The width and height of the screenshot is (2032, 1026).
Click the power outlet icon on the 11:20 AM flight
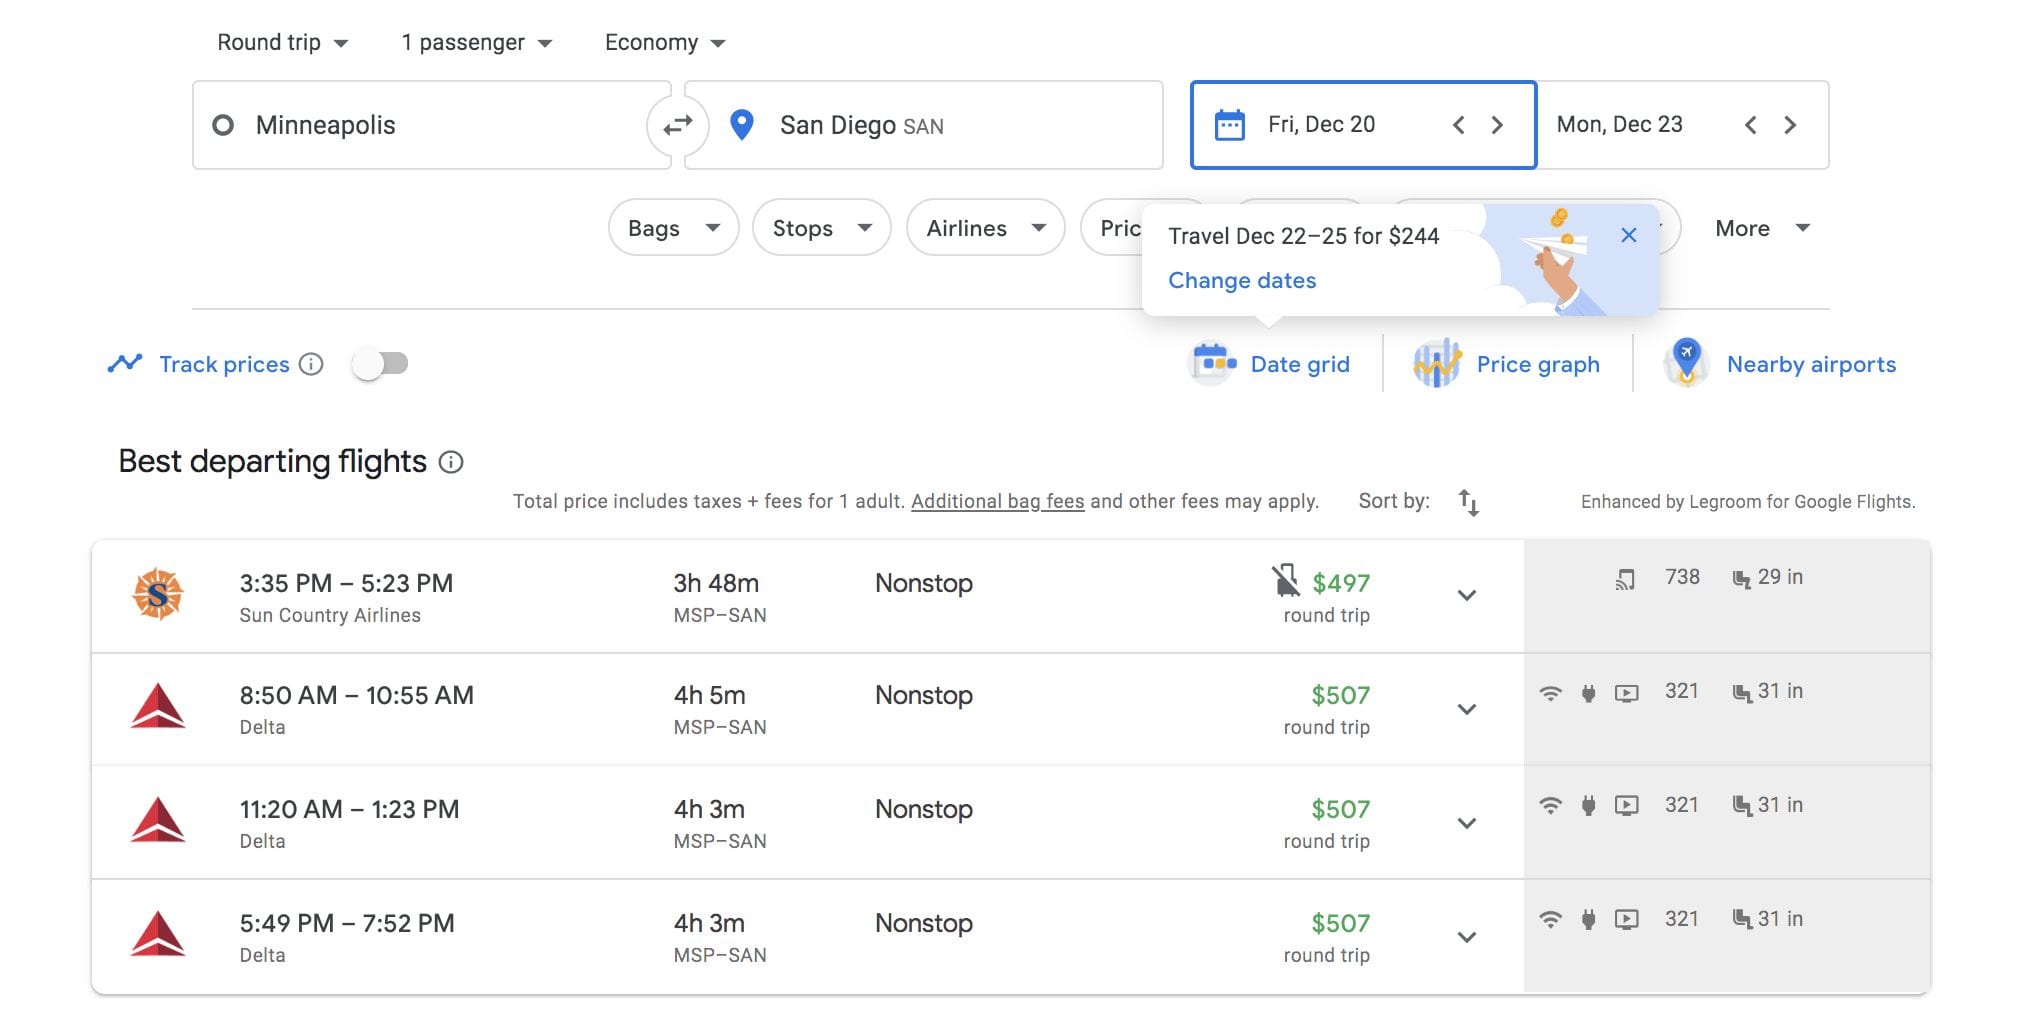pos(1589,805)
